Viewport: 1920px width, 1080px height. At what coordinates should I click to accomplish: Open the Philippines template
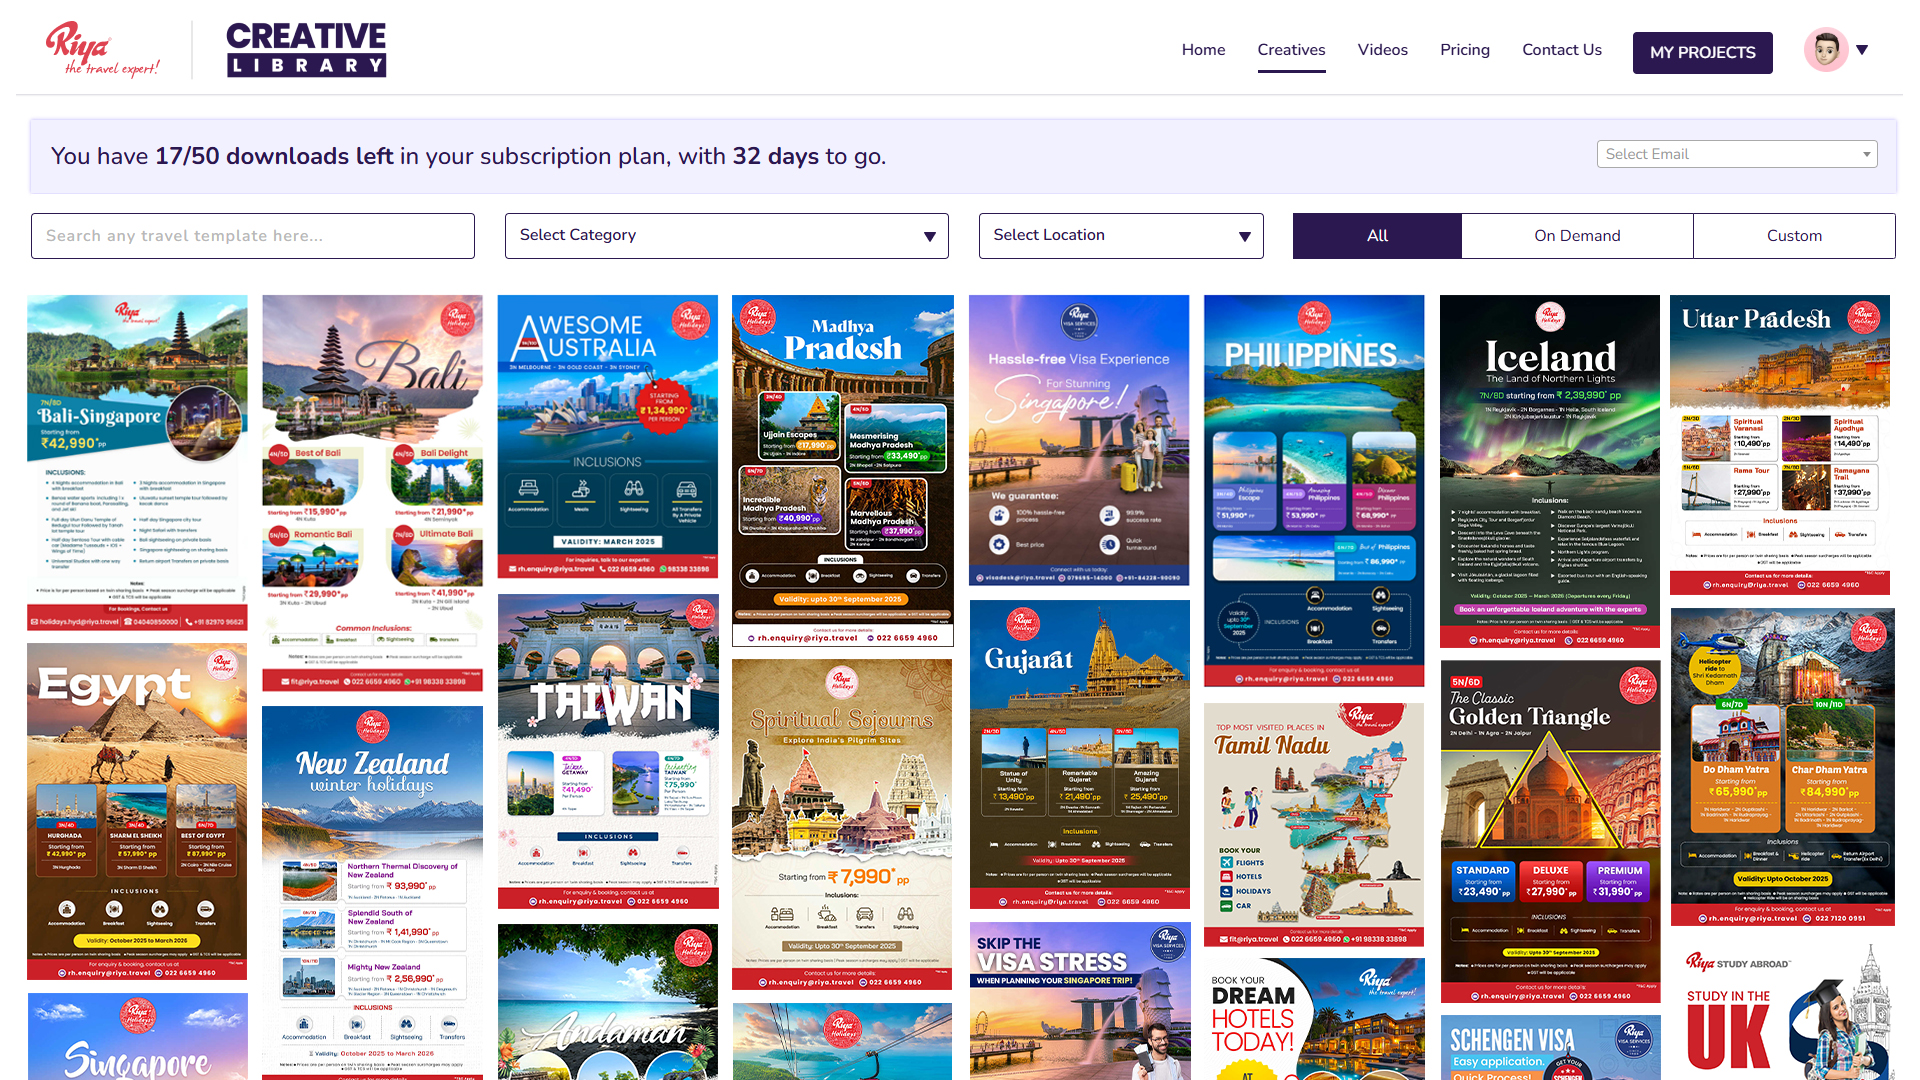(x=1314, y=491)
